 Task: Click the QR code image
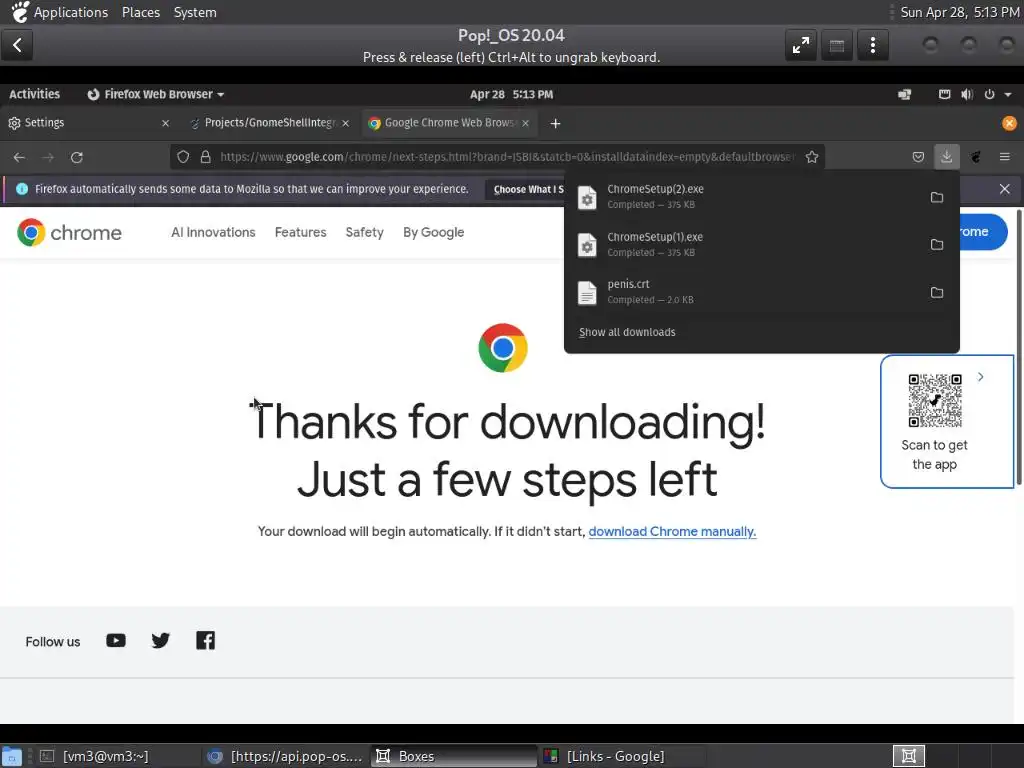point(935,400)
